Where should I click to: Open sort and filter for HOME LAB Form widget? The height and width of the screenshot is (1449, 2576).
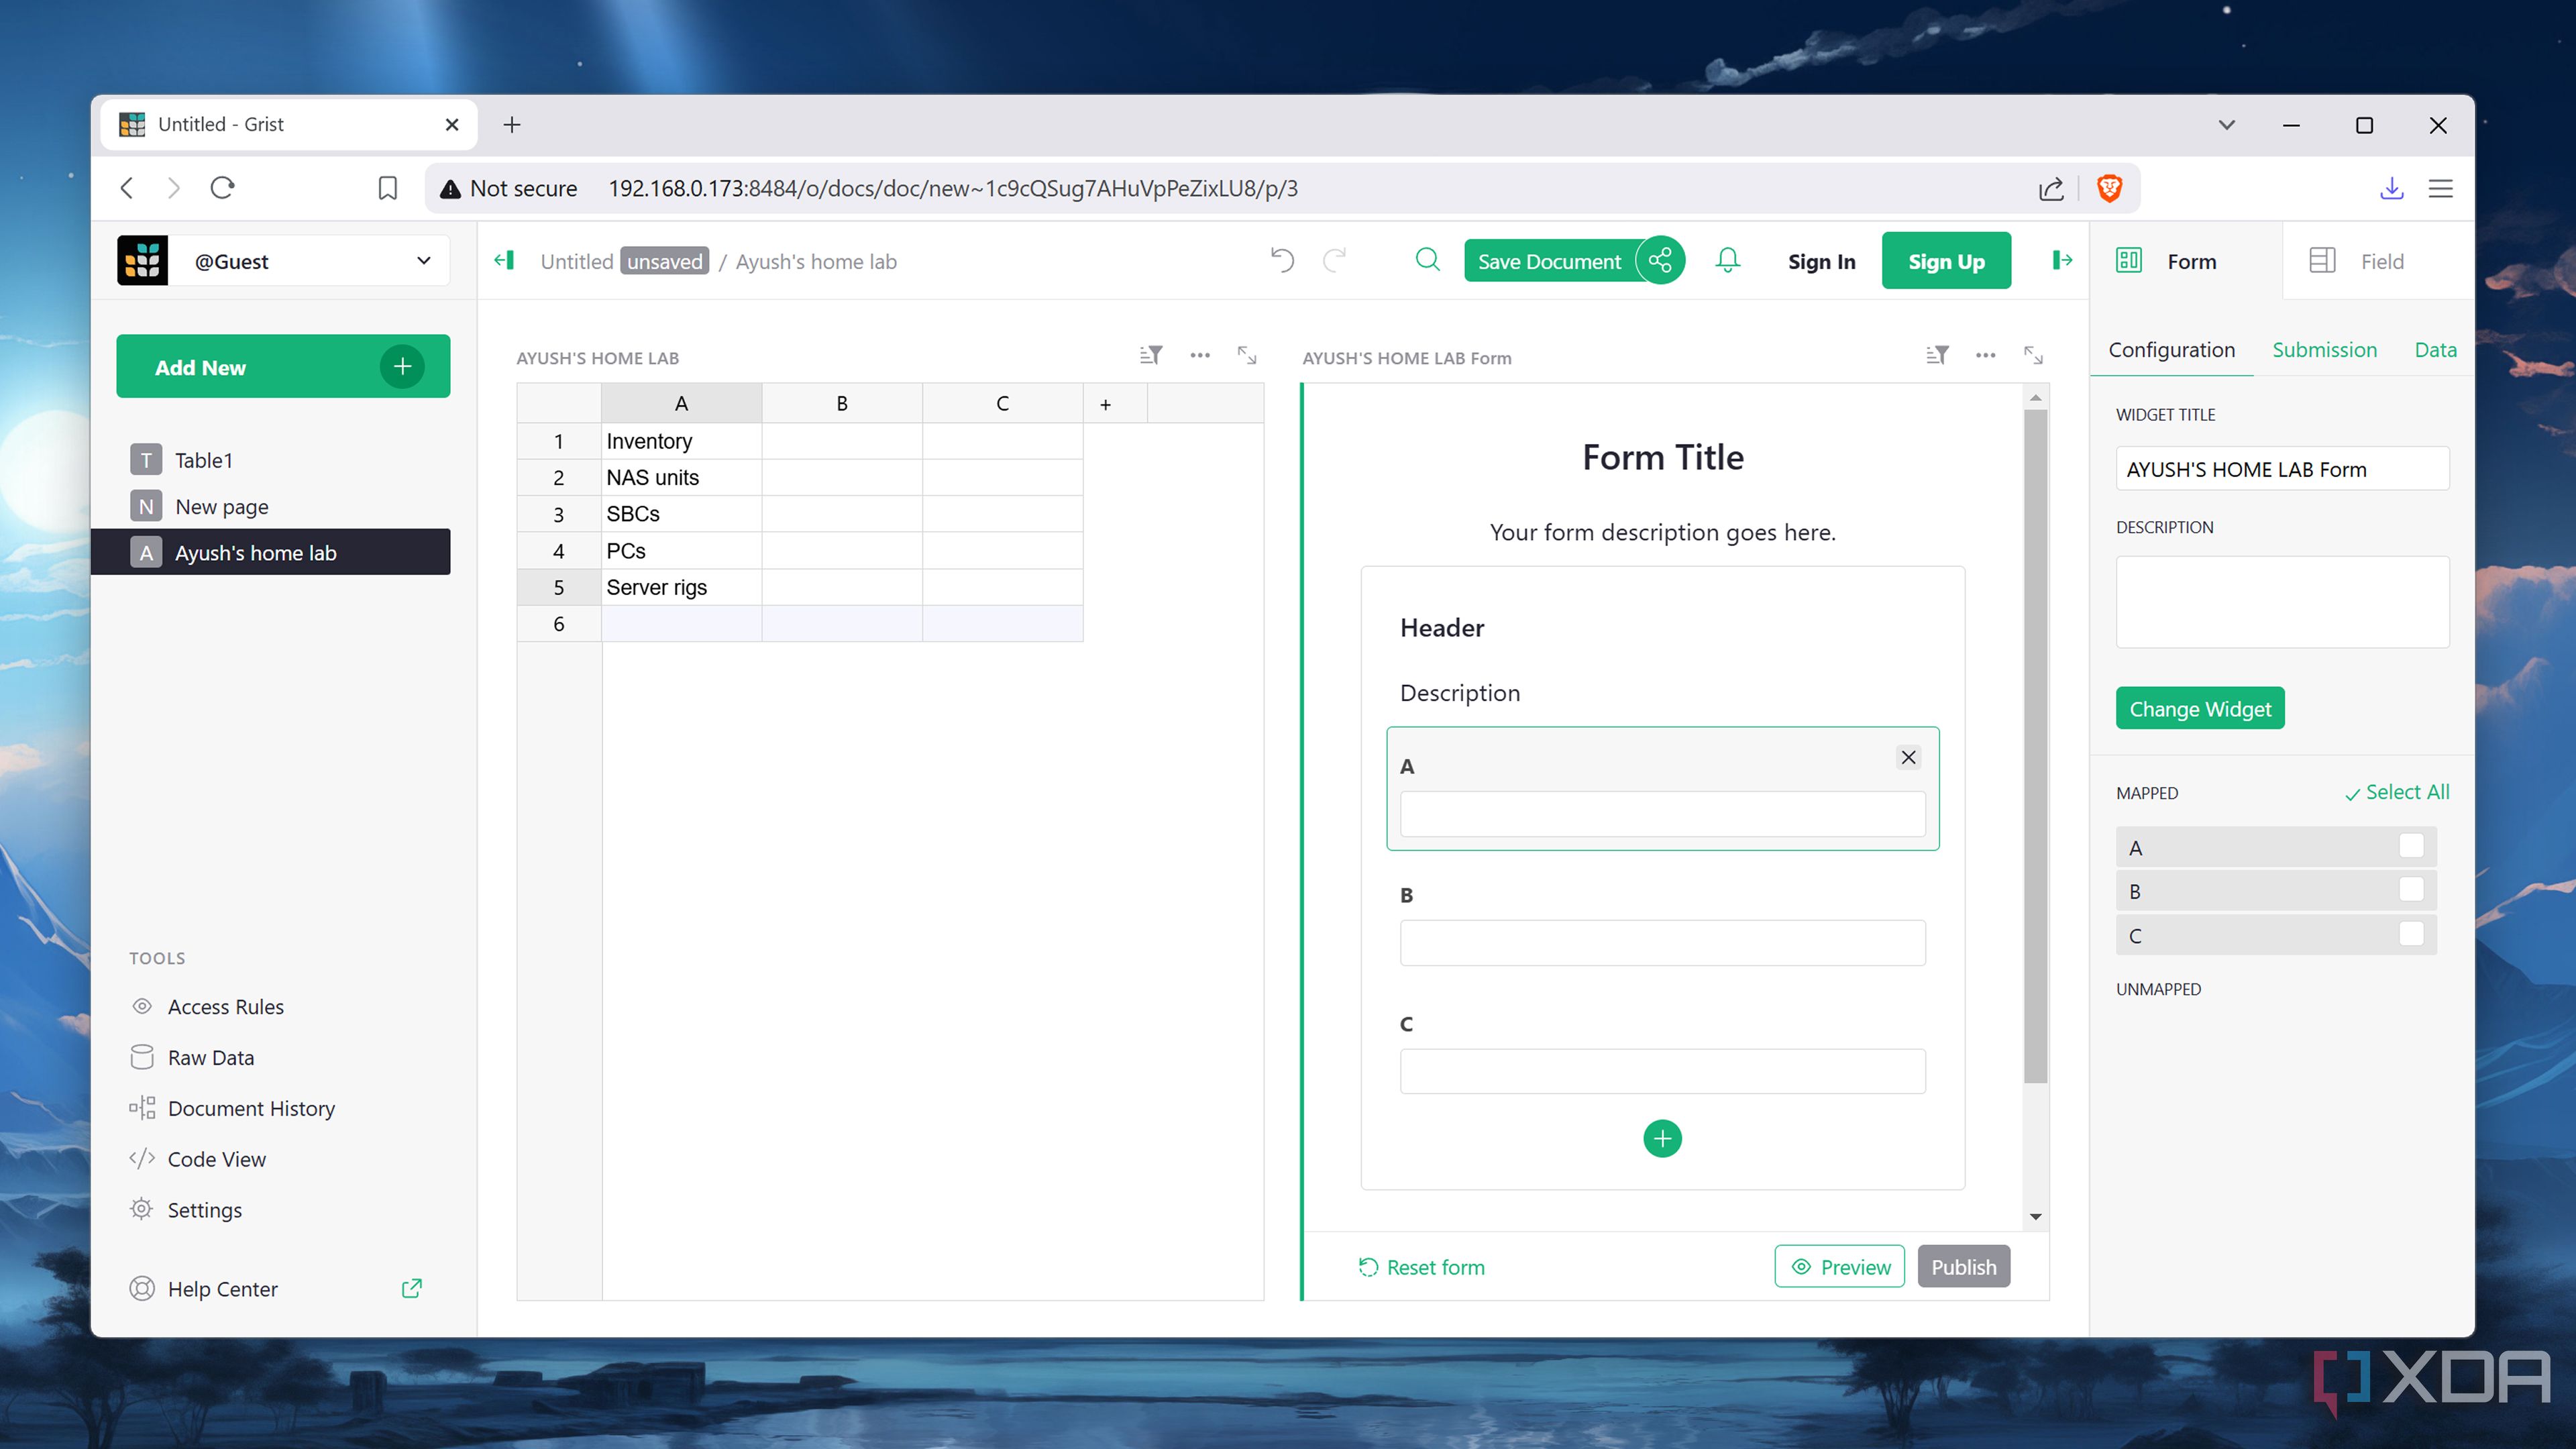(1937, 355)
